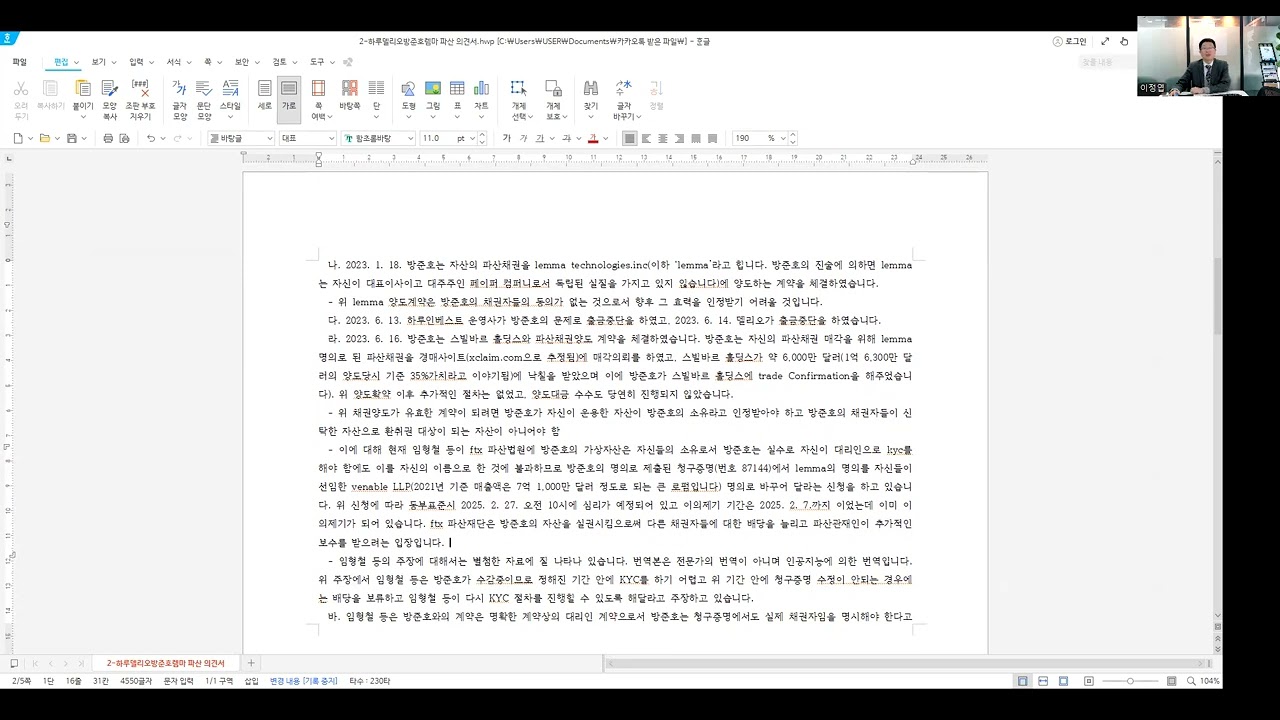Expand the underline style dropdown arrow

tap(552, 138)
